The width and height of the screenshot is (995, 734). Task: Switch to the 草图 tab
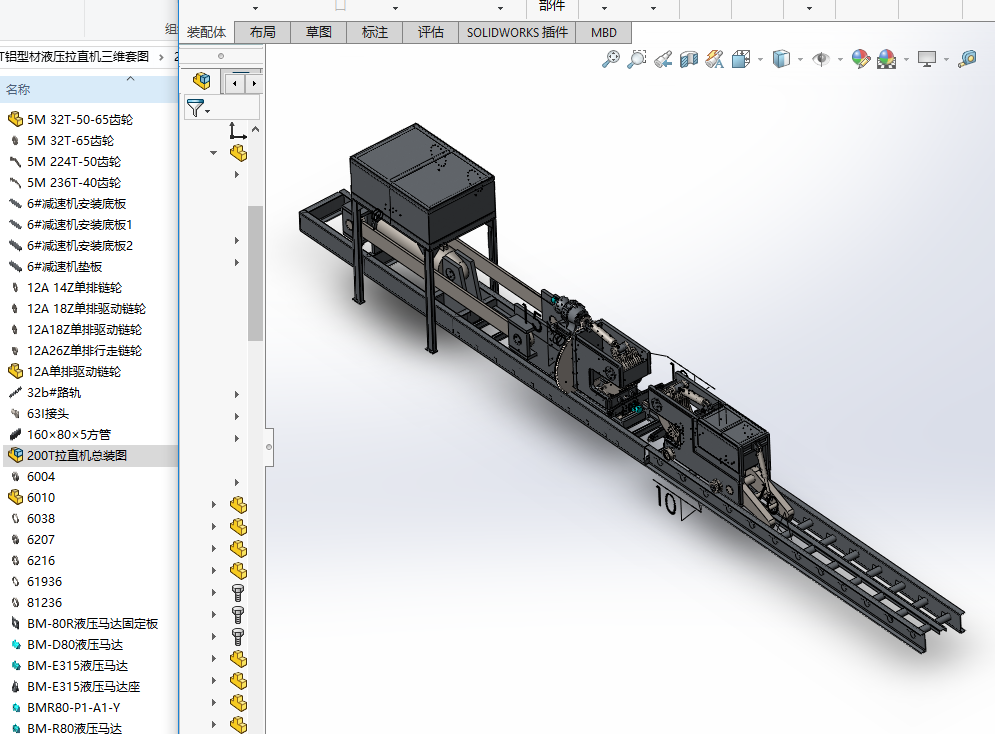coord(319,32)
